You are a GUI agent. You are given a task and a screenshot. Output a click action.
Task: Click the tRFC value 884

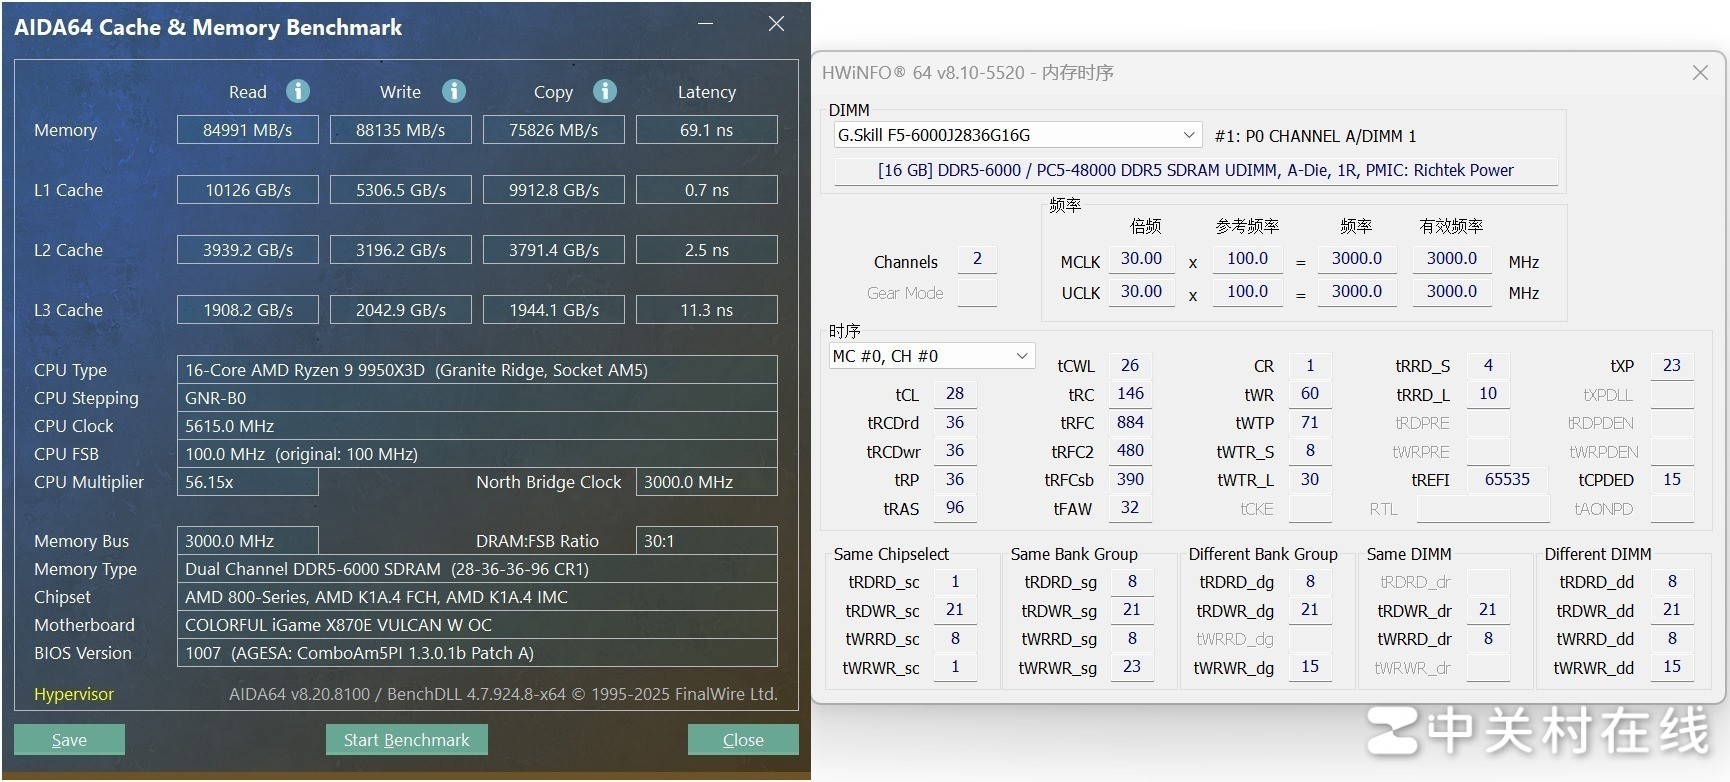point(1130,422)
